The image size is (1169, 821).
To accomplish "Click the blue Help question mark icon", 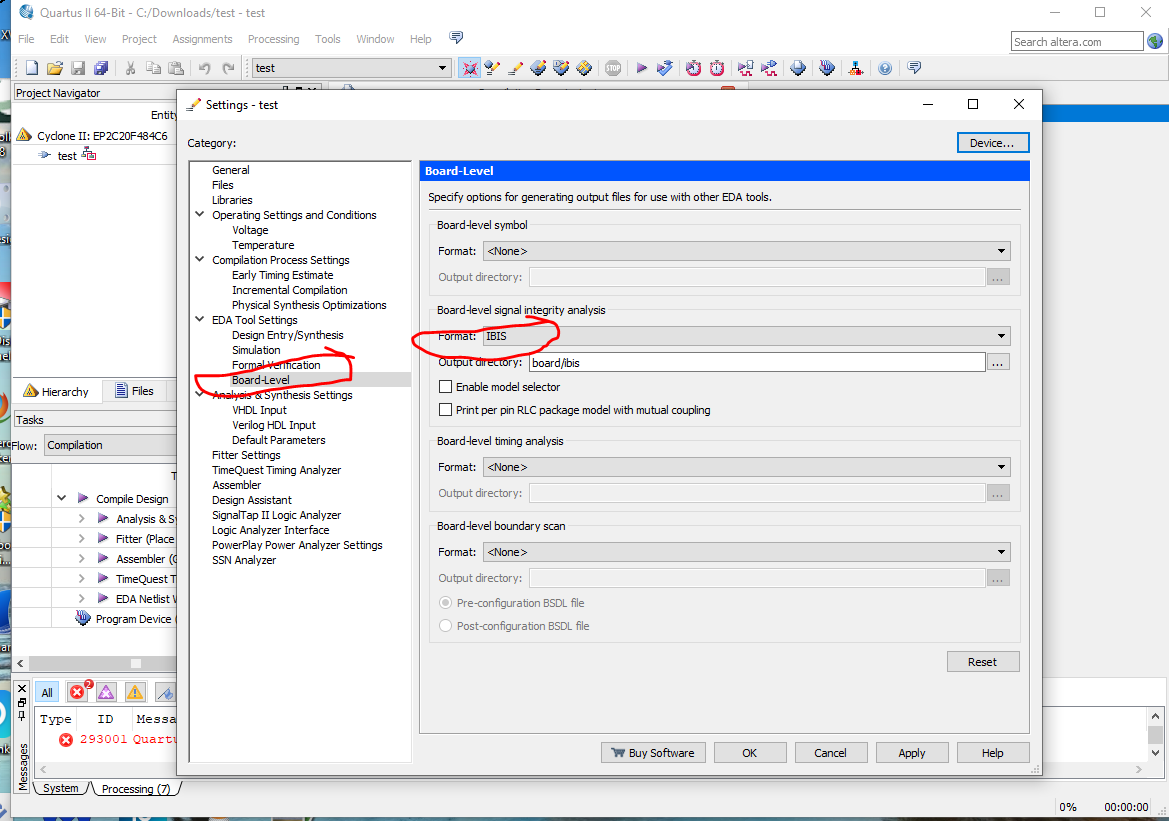I will (885, 68).
